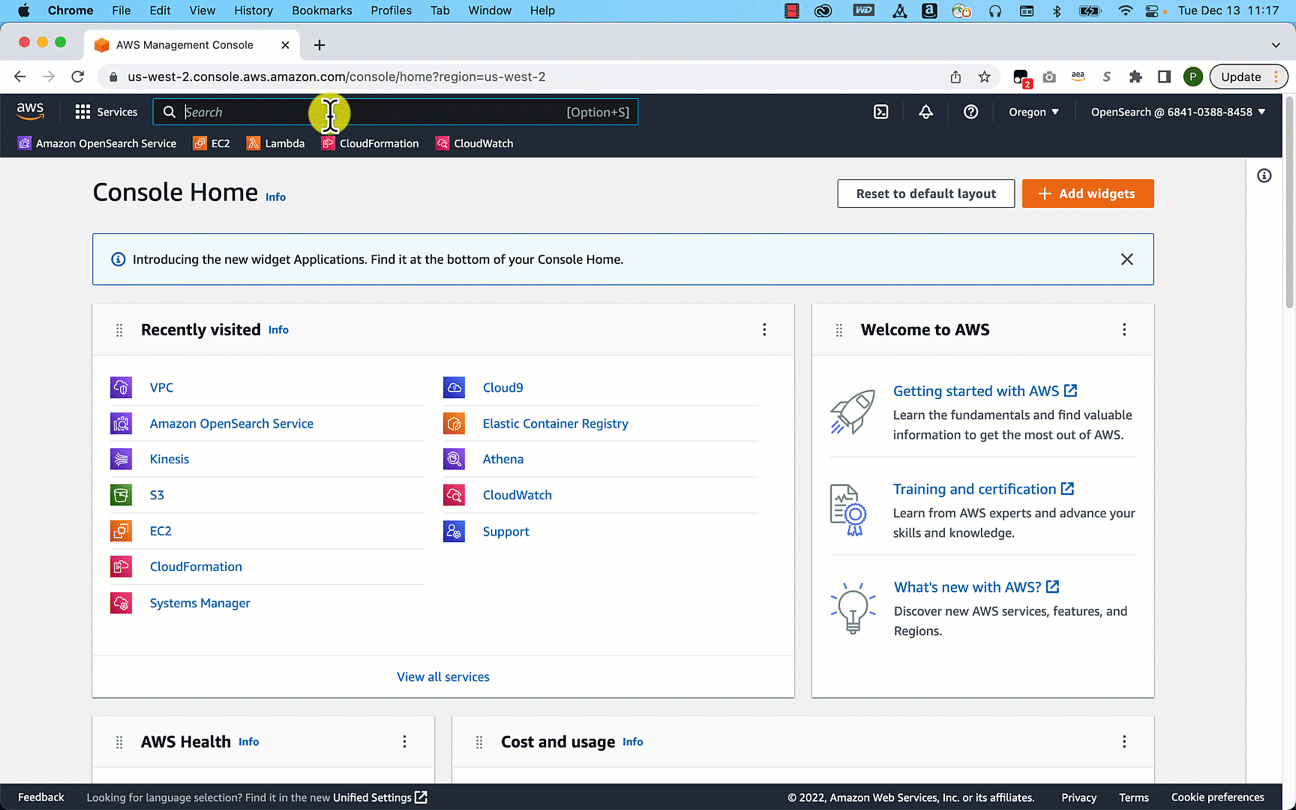Screen dimensions: 1296x810
Task: Click Reset to default layout button
Action: [926, 194]
